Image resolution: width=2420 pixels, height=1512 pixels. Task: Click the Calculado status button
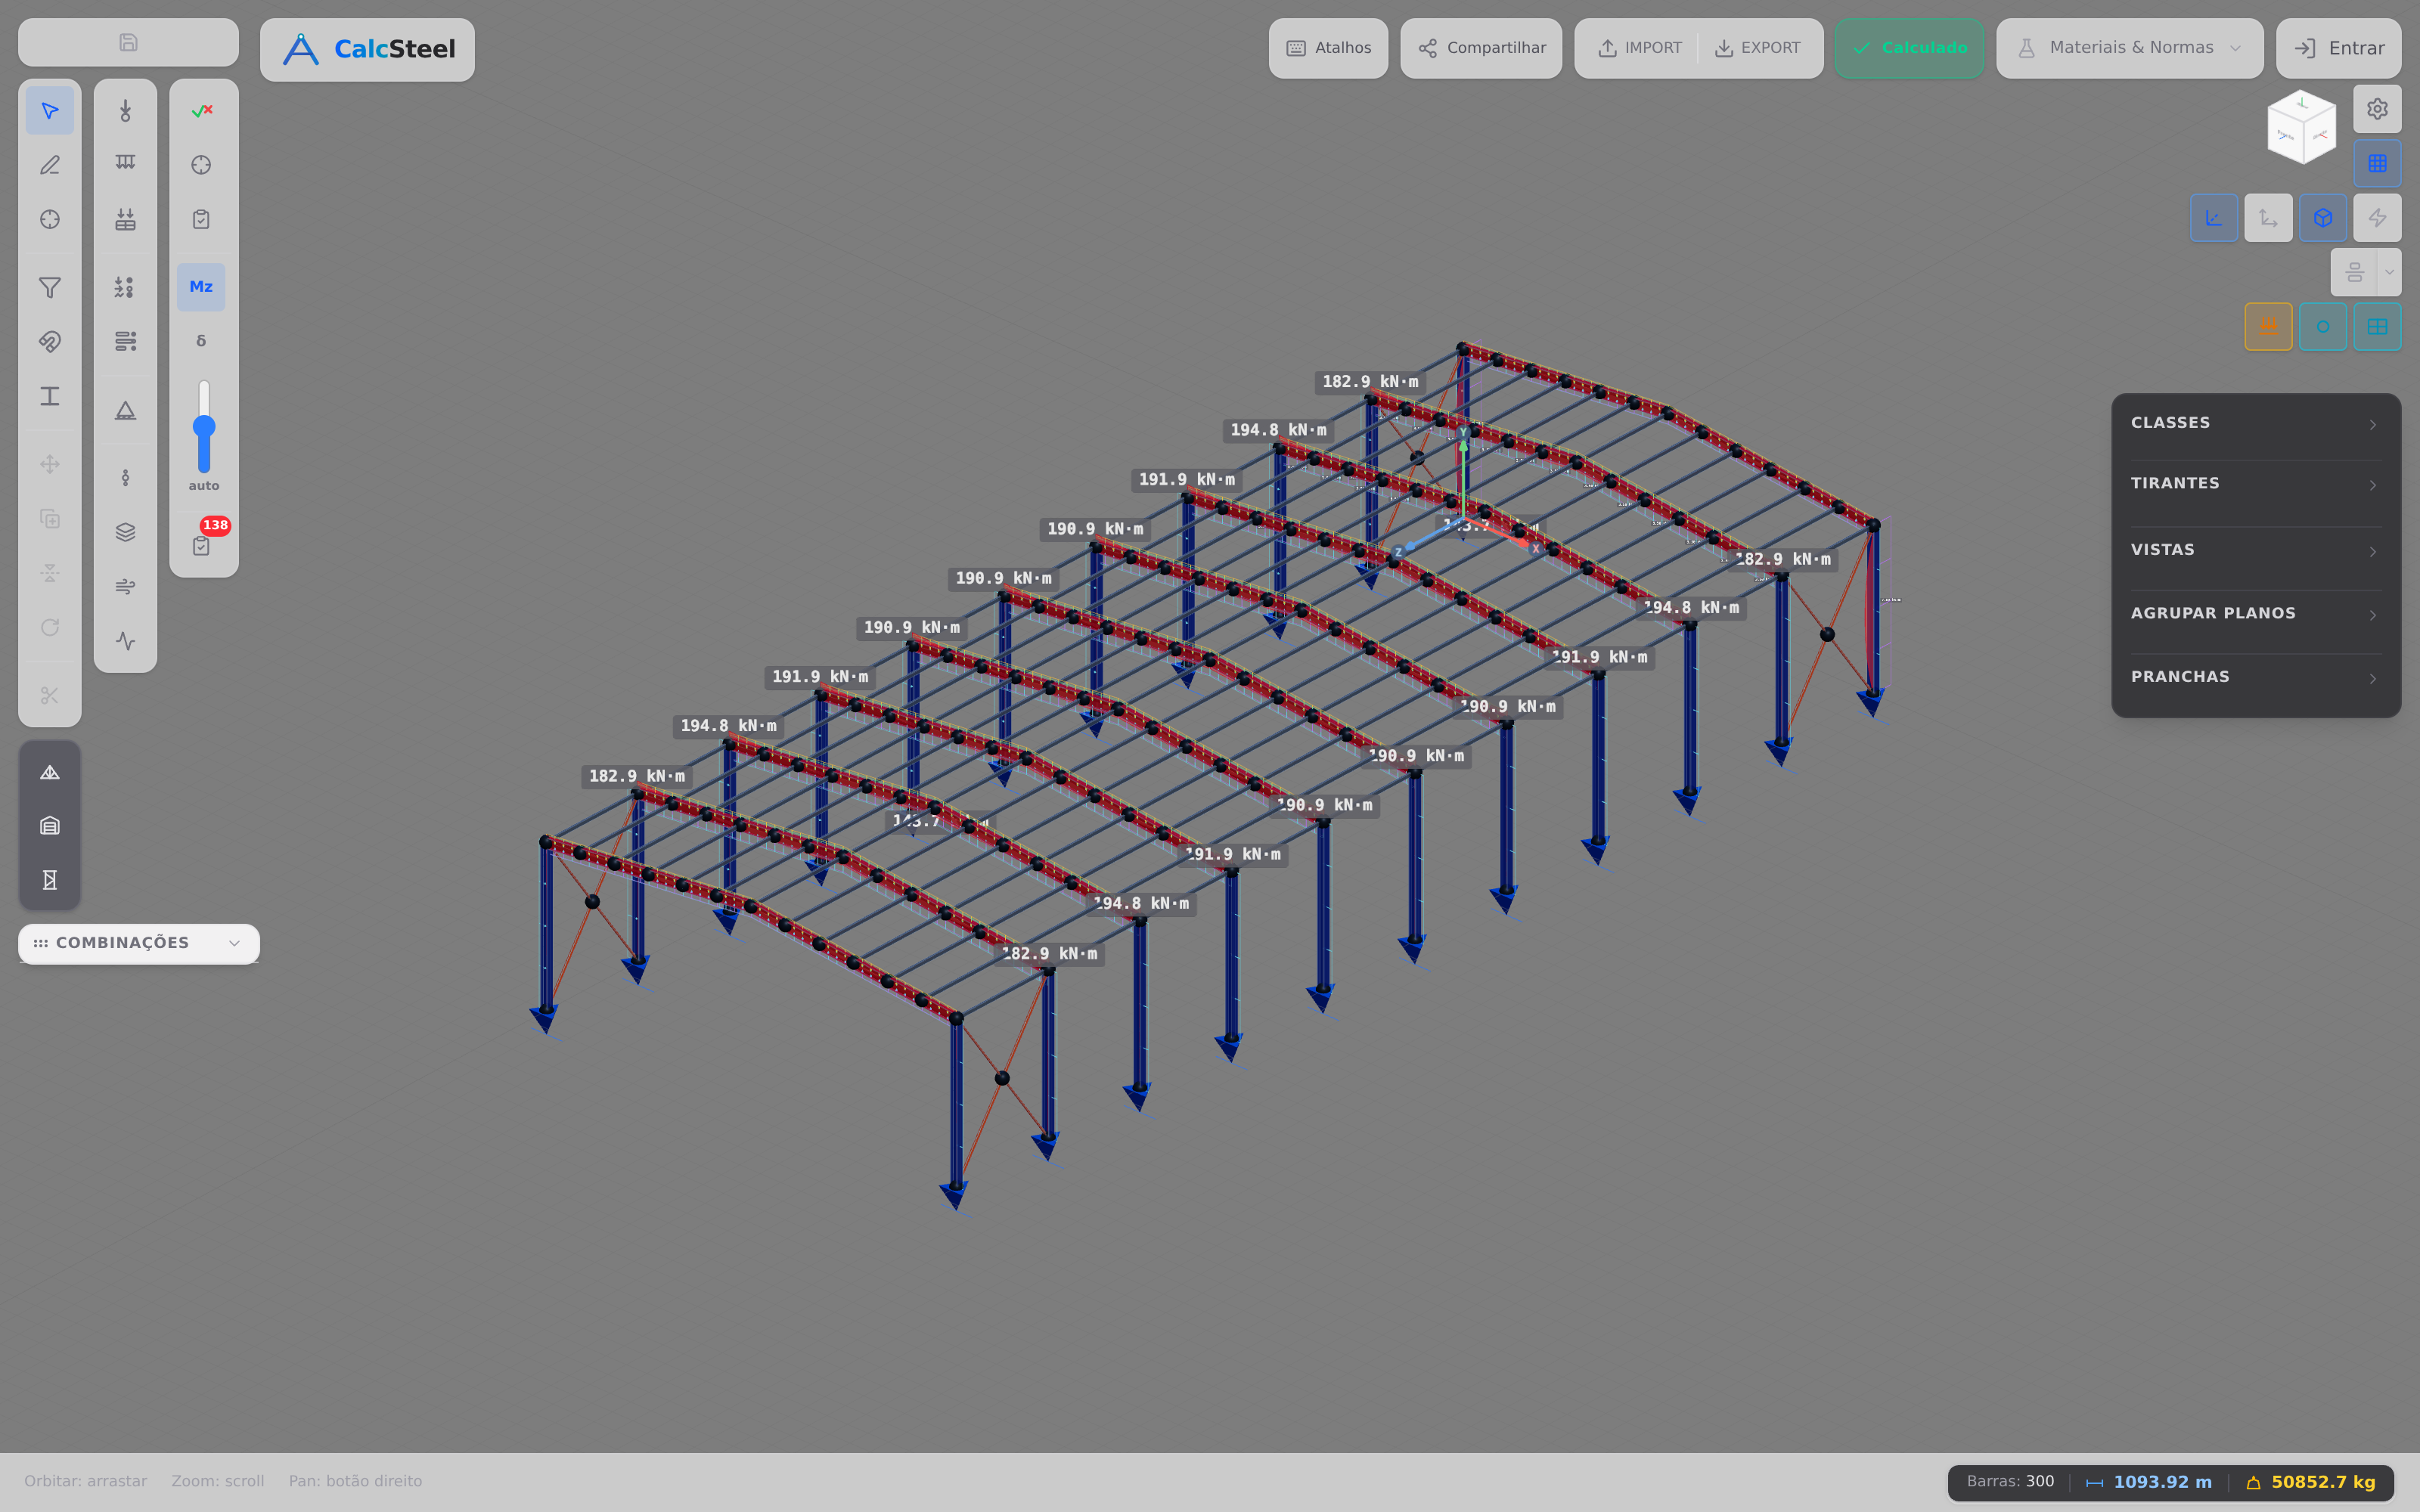[1909, 48]
